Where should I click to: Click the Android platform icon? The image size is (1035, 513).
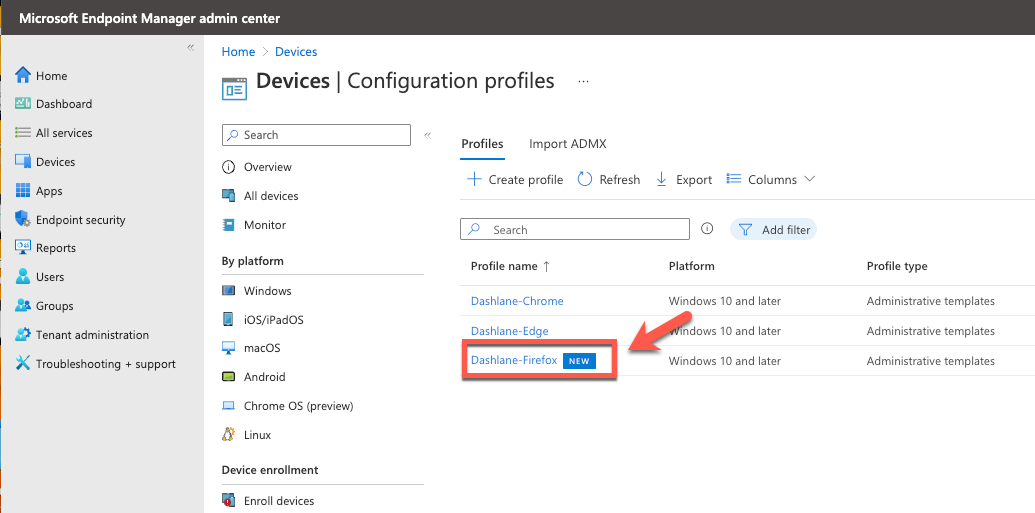[x=228, y=377]
